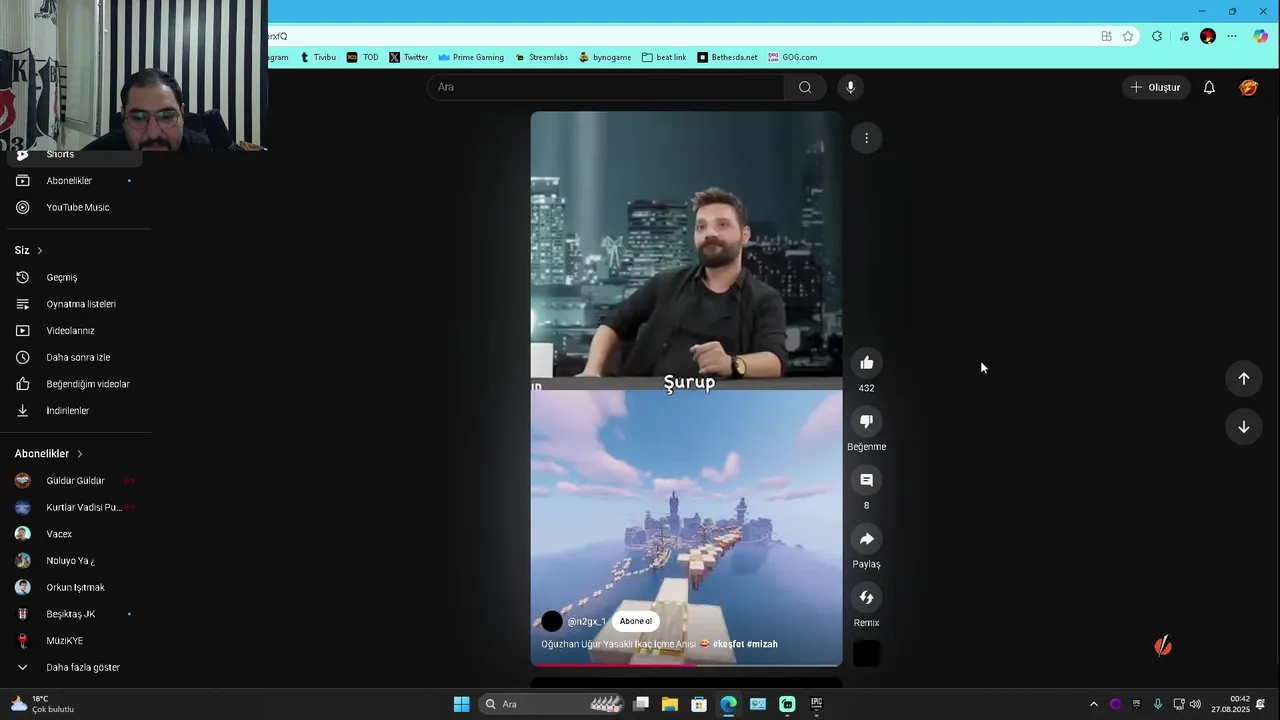This screenshot has height=720, width=1280.
Task: Click the favorite star in the address bar
Action: (1128, 36)
